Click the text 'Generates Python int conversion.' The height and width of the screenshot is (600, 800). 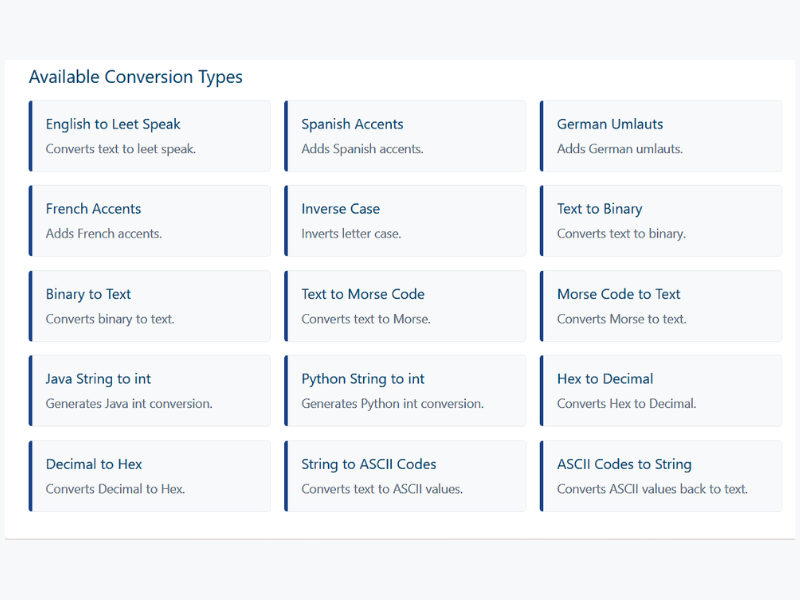click(x=392, y=404)
